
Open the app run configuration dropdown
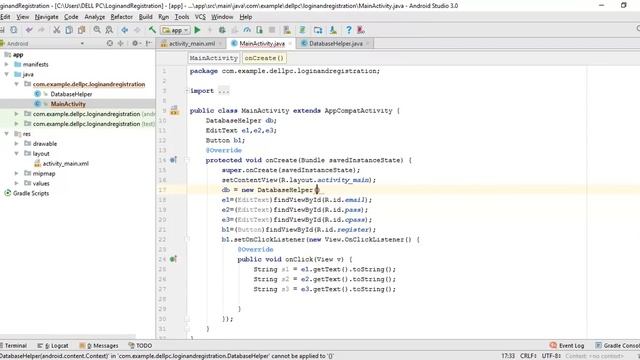175,30
